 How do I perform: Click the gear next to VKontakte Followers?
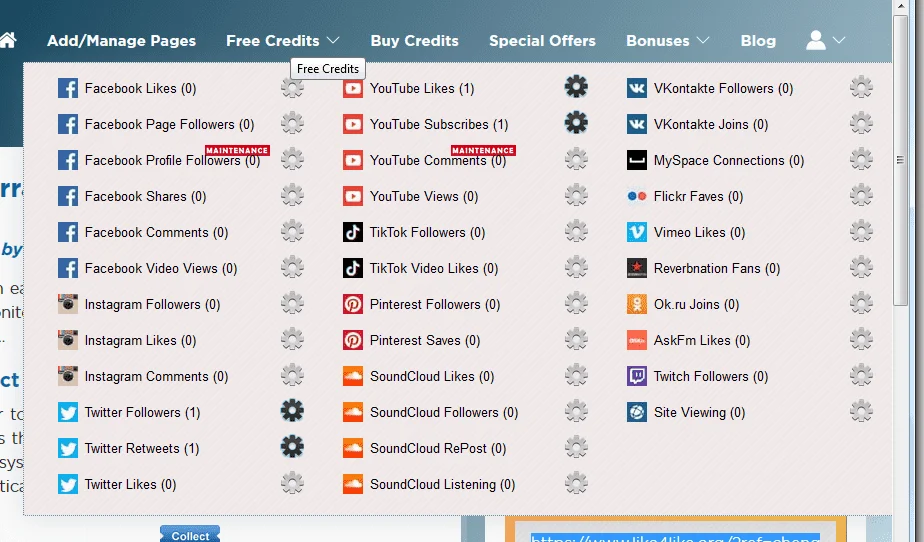(862, 88)
